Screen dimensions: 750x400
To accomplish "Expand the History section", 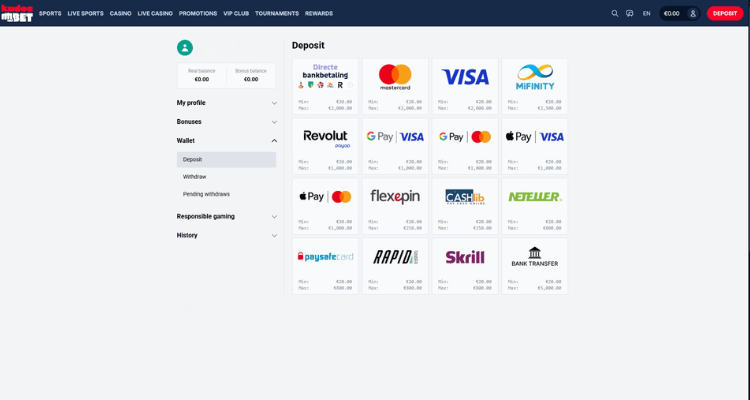I will (227, 235).
